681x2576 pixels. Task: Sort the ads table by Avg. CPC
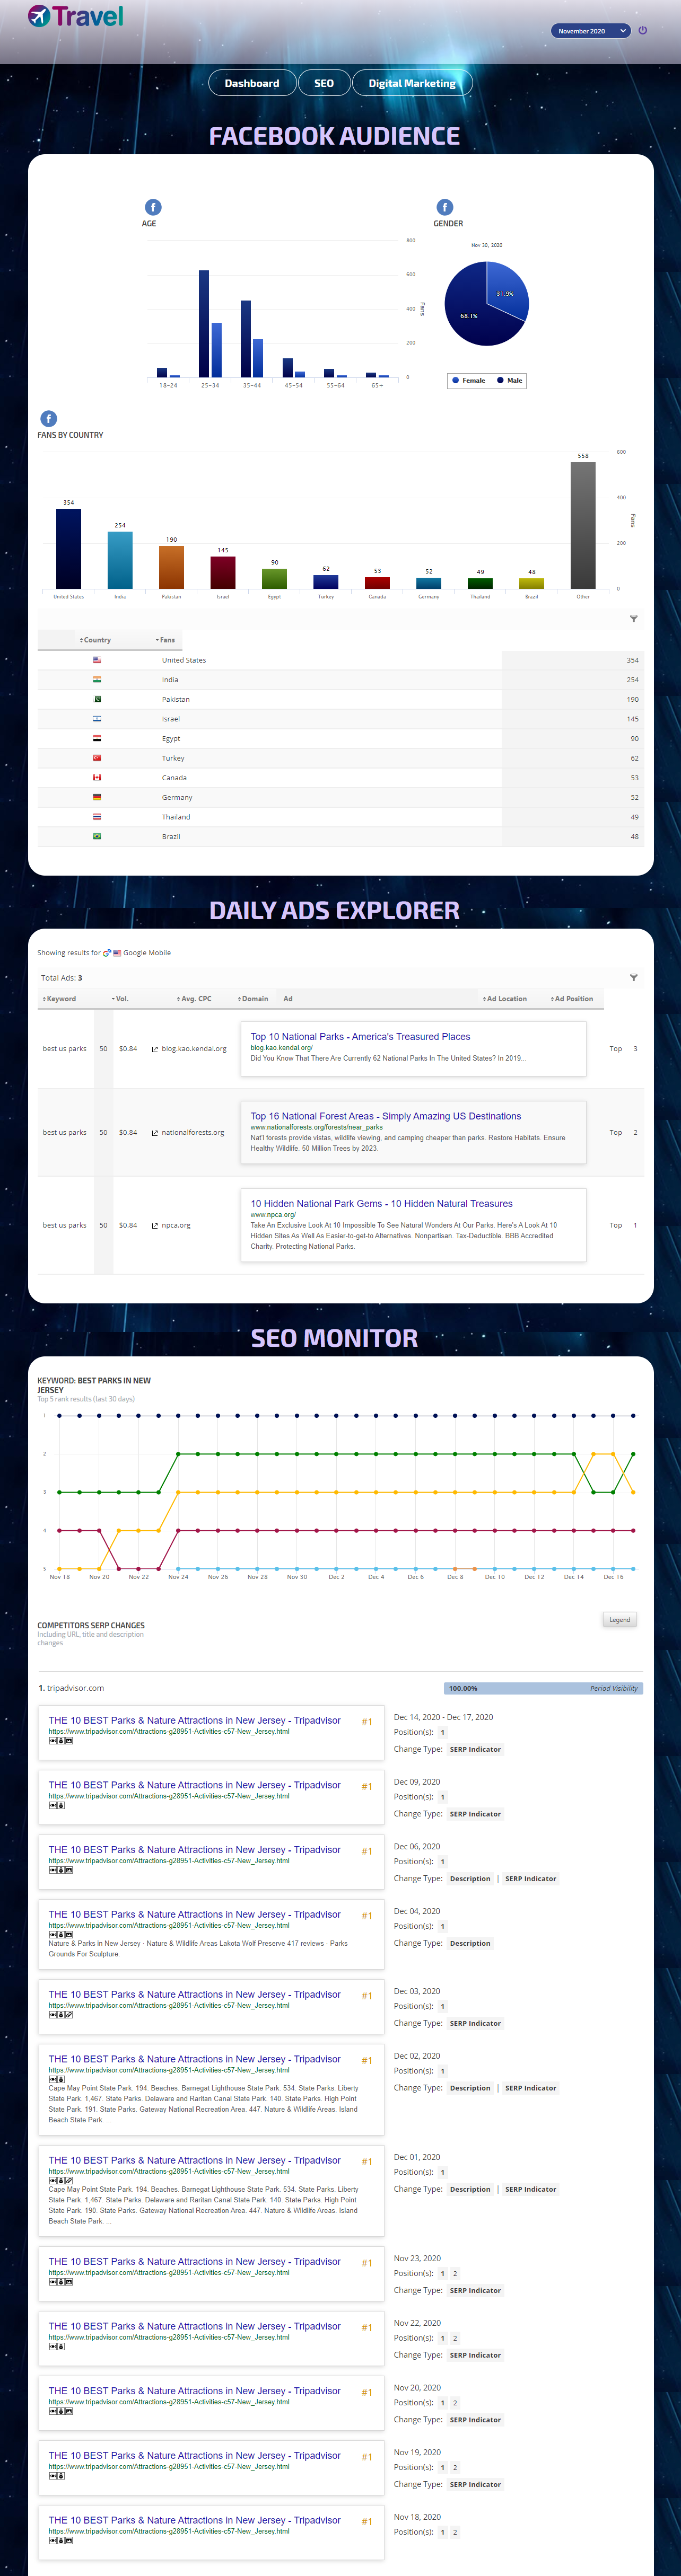click(x=195, y=999)
